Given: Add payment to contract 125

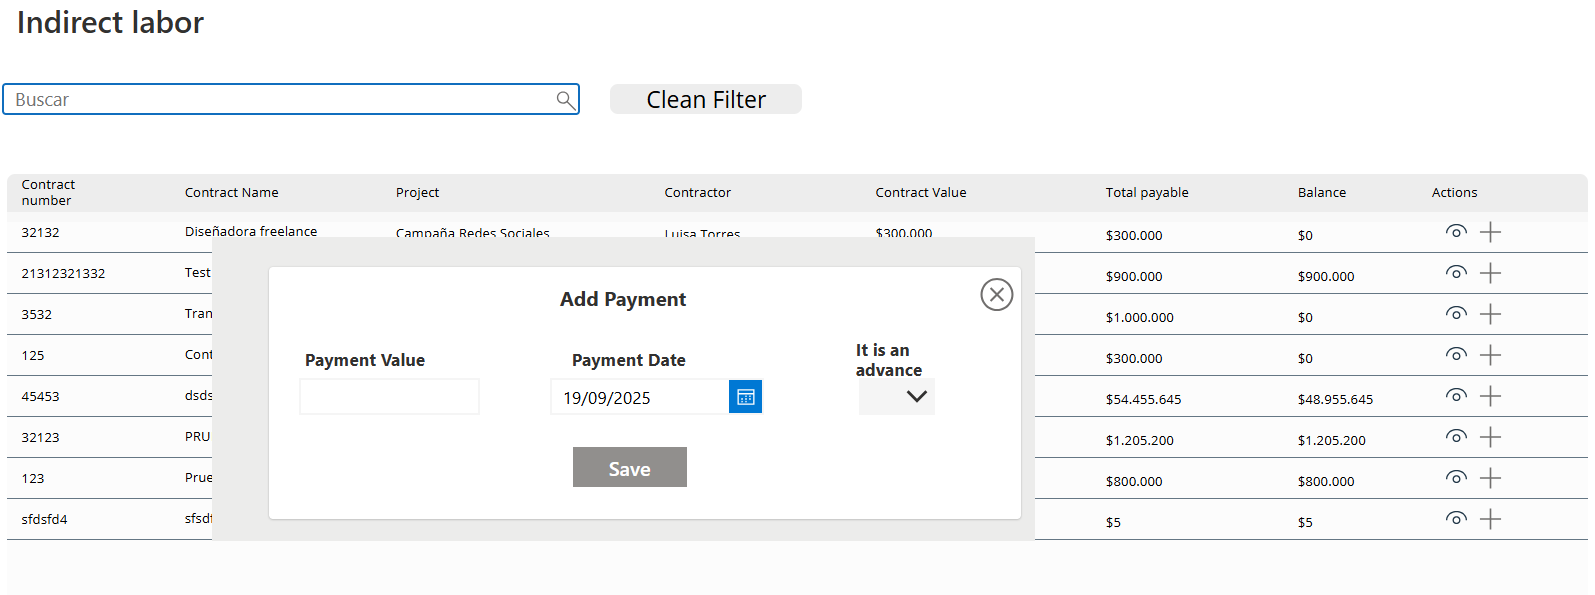Looking at the screenshot, I should coord(1490,355).
